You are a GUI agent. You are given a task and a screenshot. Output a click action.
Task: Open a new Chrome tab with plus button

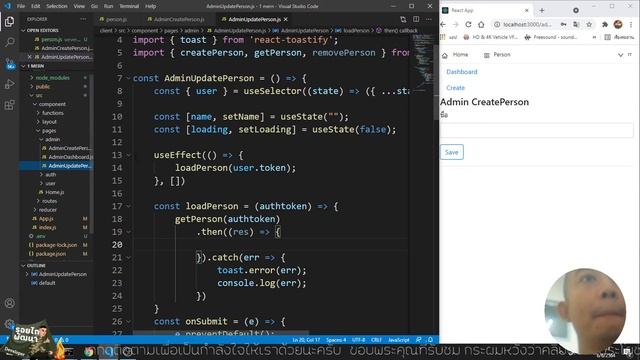(x=542, y=10)
